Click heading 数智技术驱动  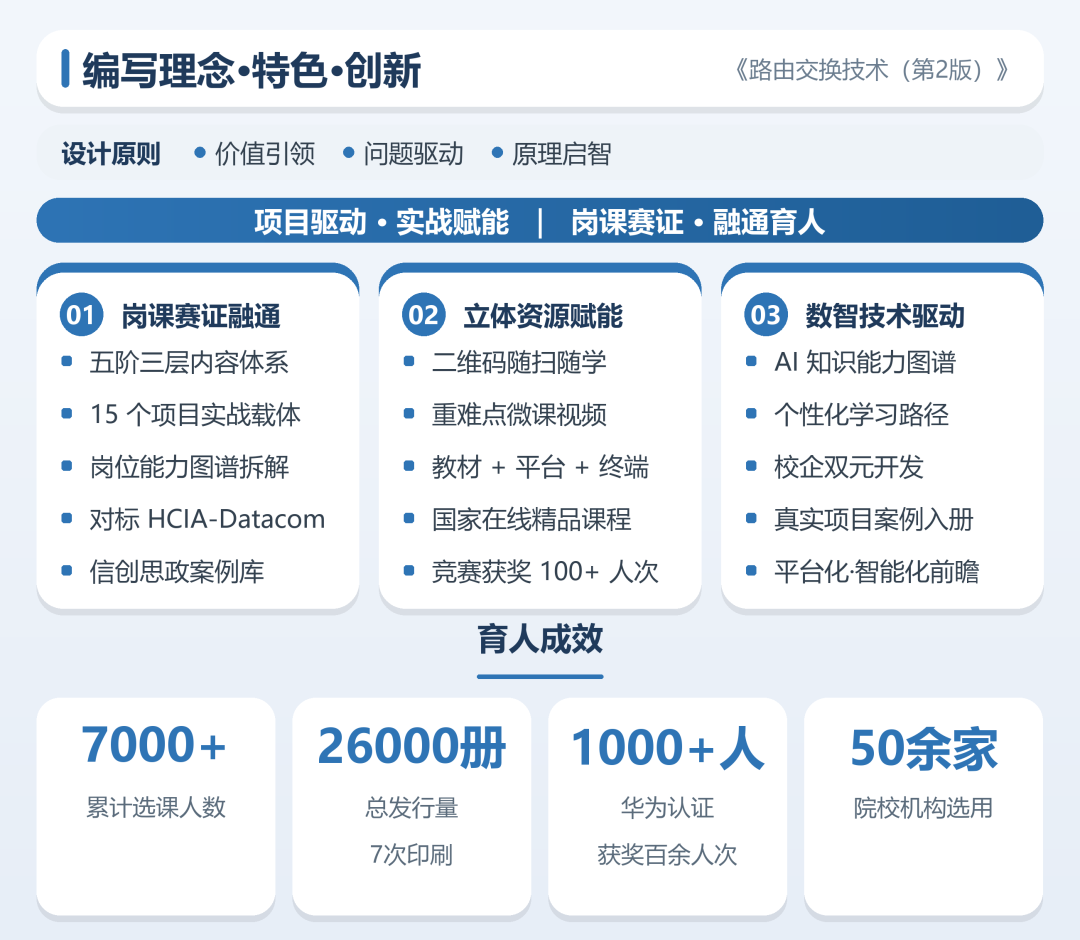click(885, 316)
